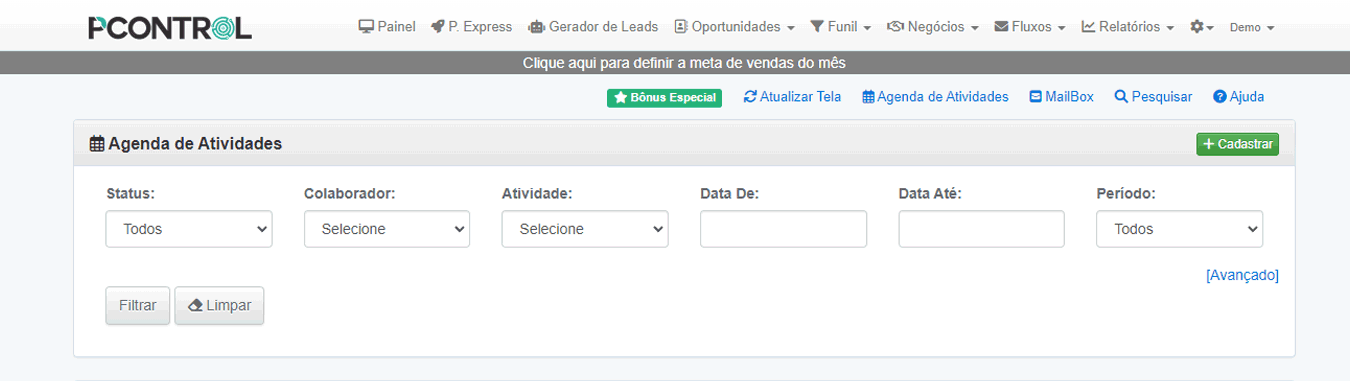The image size is (1350, 381).
Task: Open the Avançado filter link
Action: (x=1242, y=275)
